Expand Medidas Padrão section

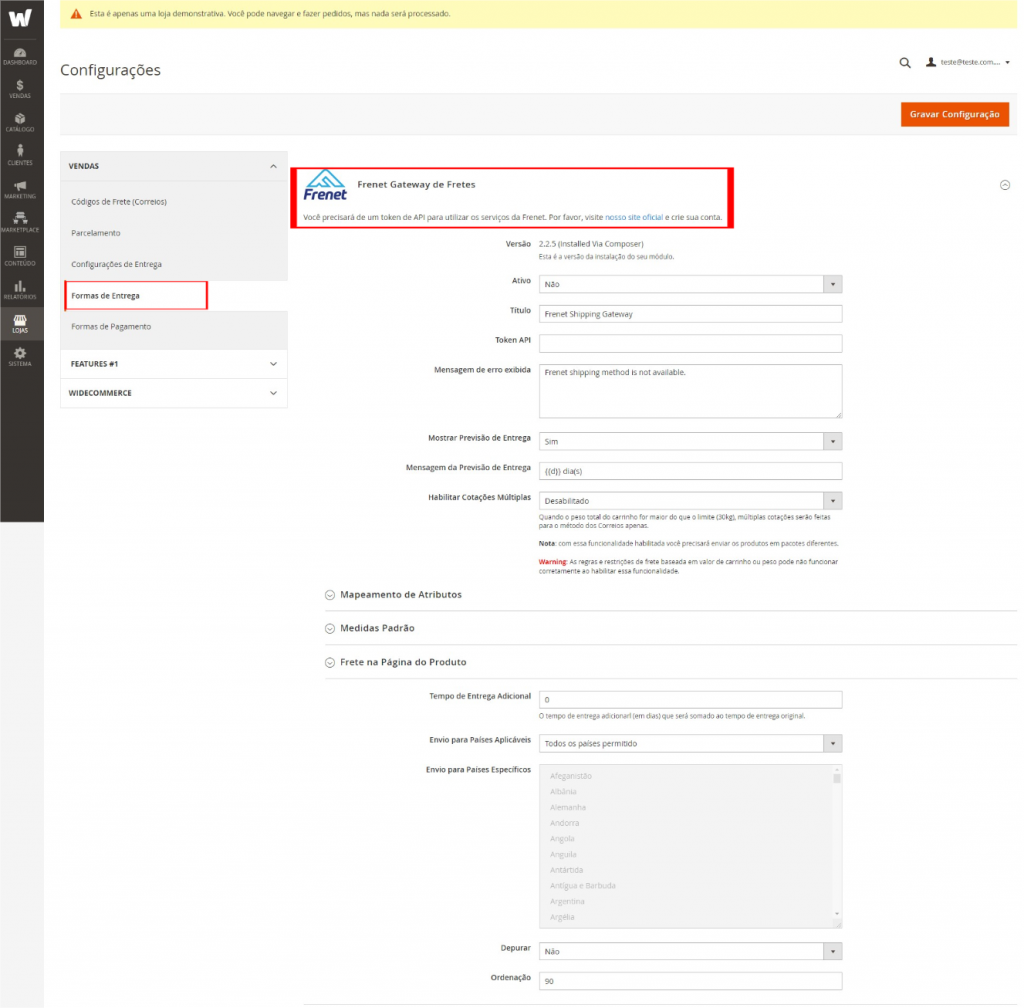(x=370, y=628)
